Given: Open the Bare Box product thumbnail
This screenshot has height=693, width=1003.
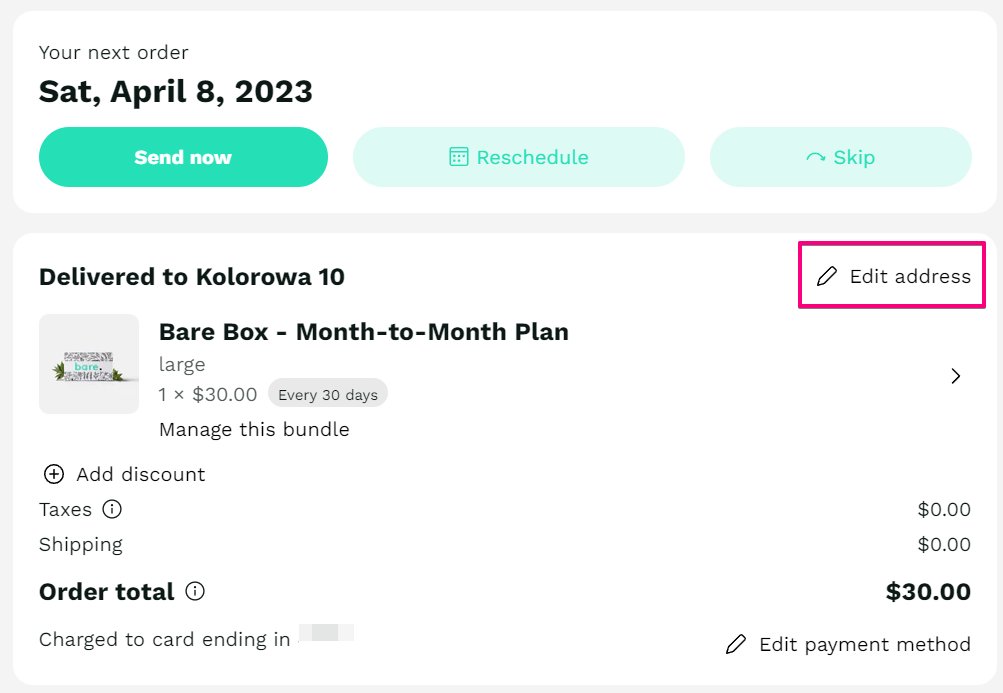Looking at the screenshot, I should (89, 363).
